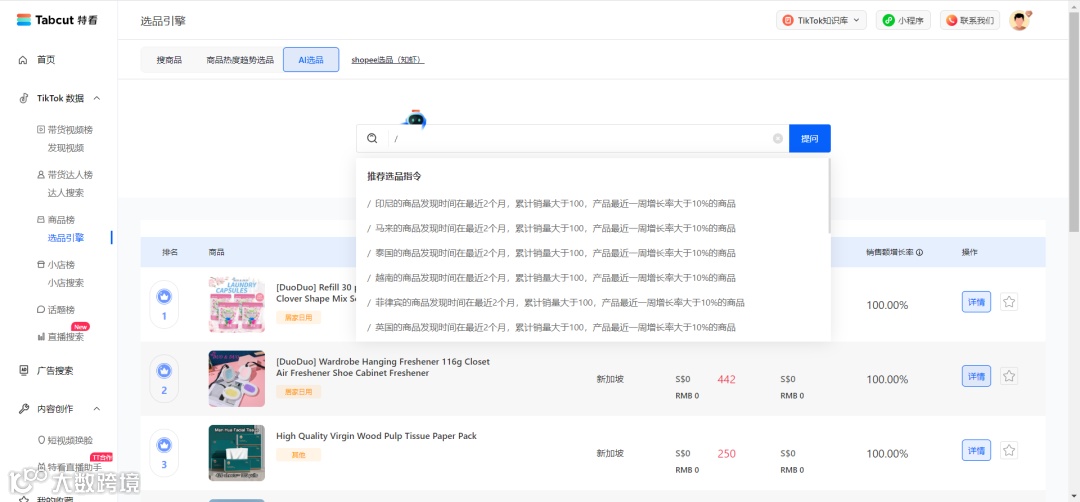
Task: Open the Tissue Paper Pack thumbnail
Action: (x=237, y=453)
